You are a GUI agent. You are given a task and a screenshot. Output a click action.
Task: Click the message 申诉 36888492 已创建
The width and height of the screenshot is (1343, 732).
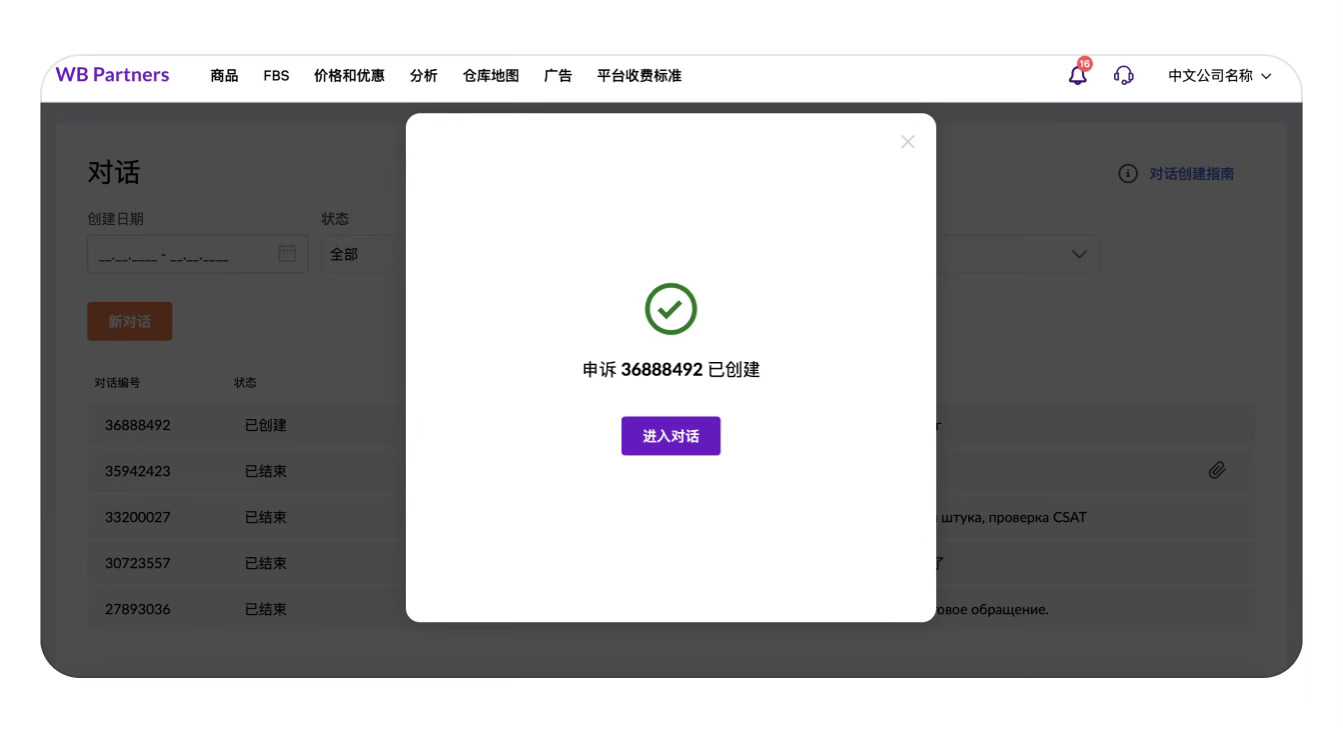coord(671,370)
